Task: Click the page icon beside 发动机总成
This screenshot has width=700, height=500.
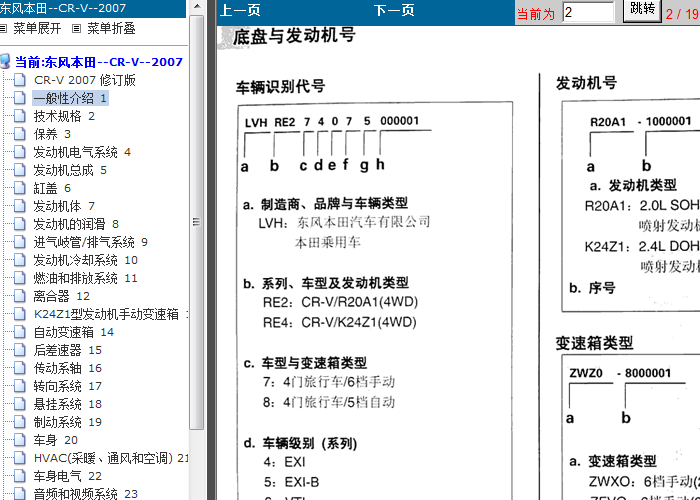Action: [20, 170]
